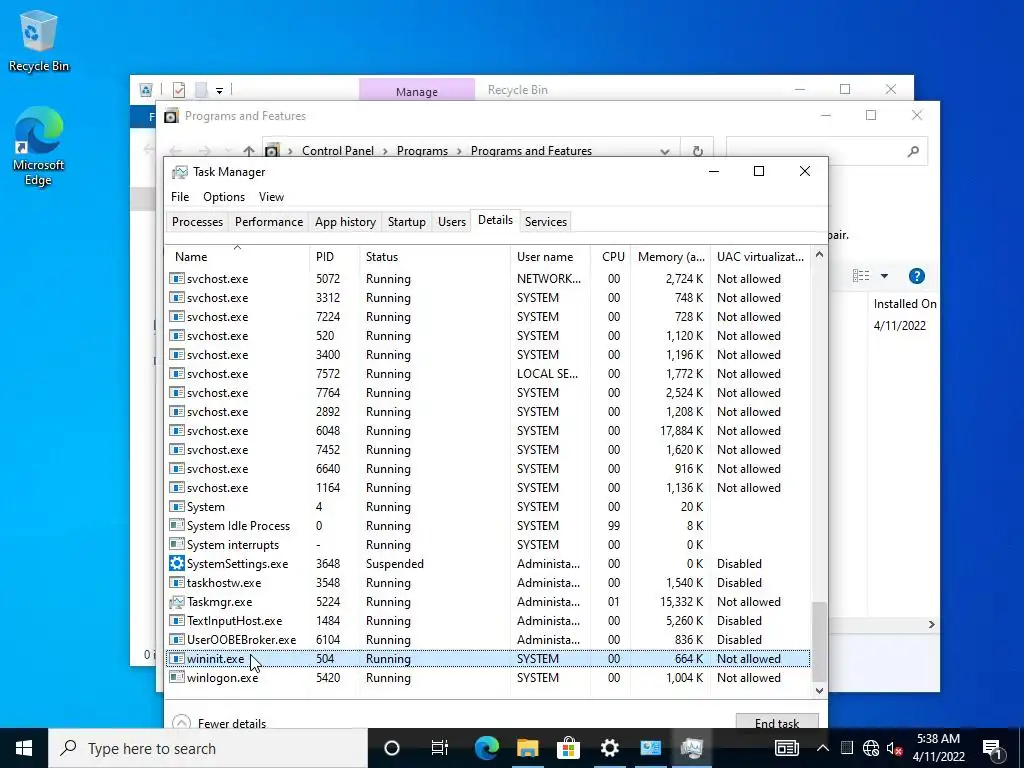The image size is (1024, 768).
Task: Expand the chevron after Control Panel breadcrumb
Action: pos(385,152)
